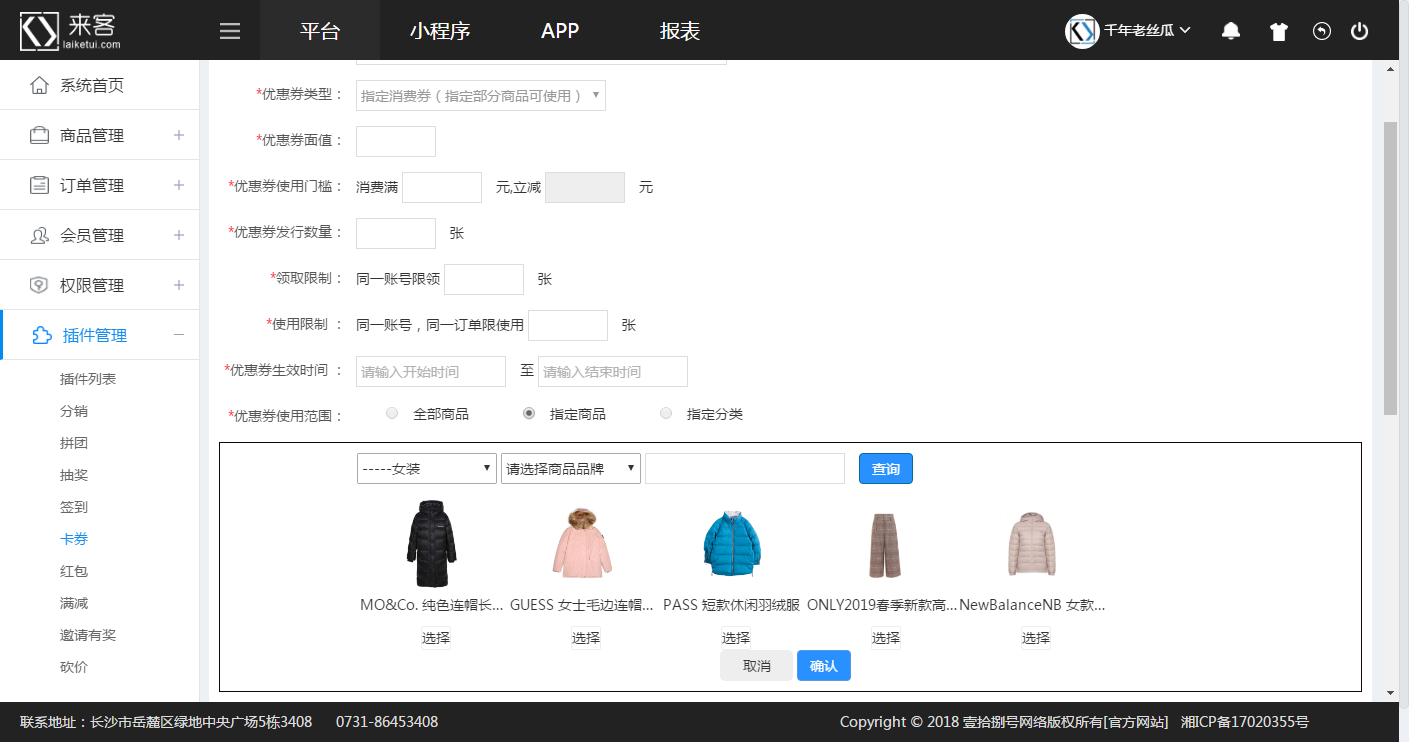Click the laiketui logo

[71, 30]
